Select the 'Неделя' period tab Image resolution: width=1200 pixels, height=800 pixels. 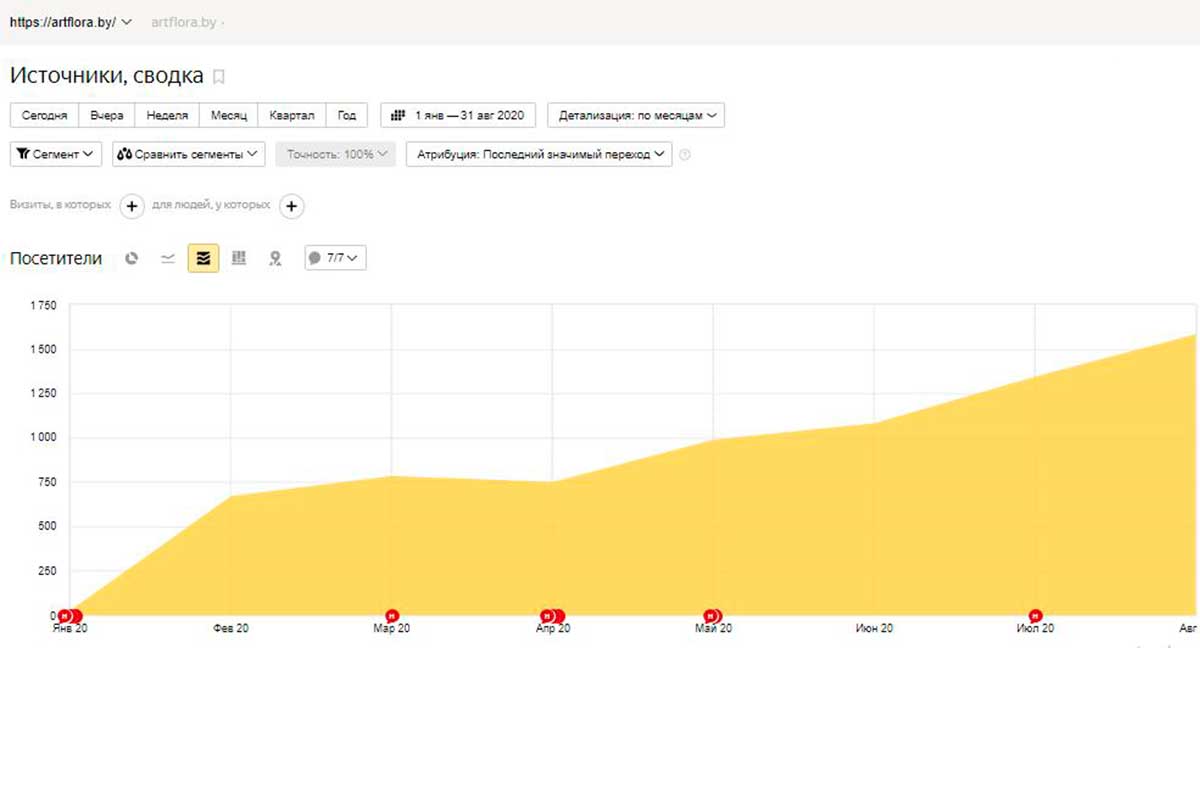pyautogui.click(x=167, y=115)
